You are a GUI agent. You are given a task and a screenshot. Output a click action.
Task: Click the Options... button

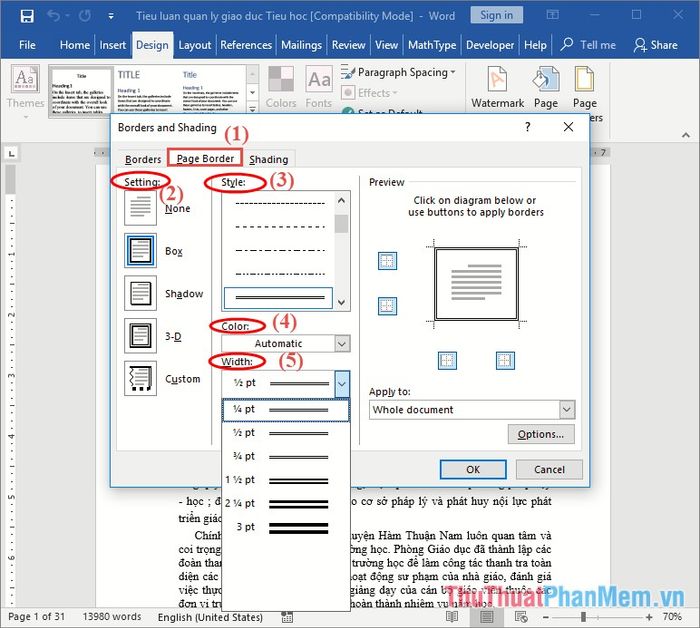click(541, 434)
